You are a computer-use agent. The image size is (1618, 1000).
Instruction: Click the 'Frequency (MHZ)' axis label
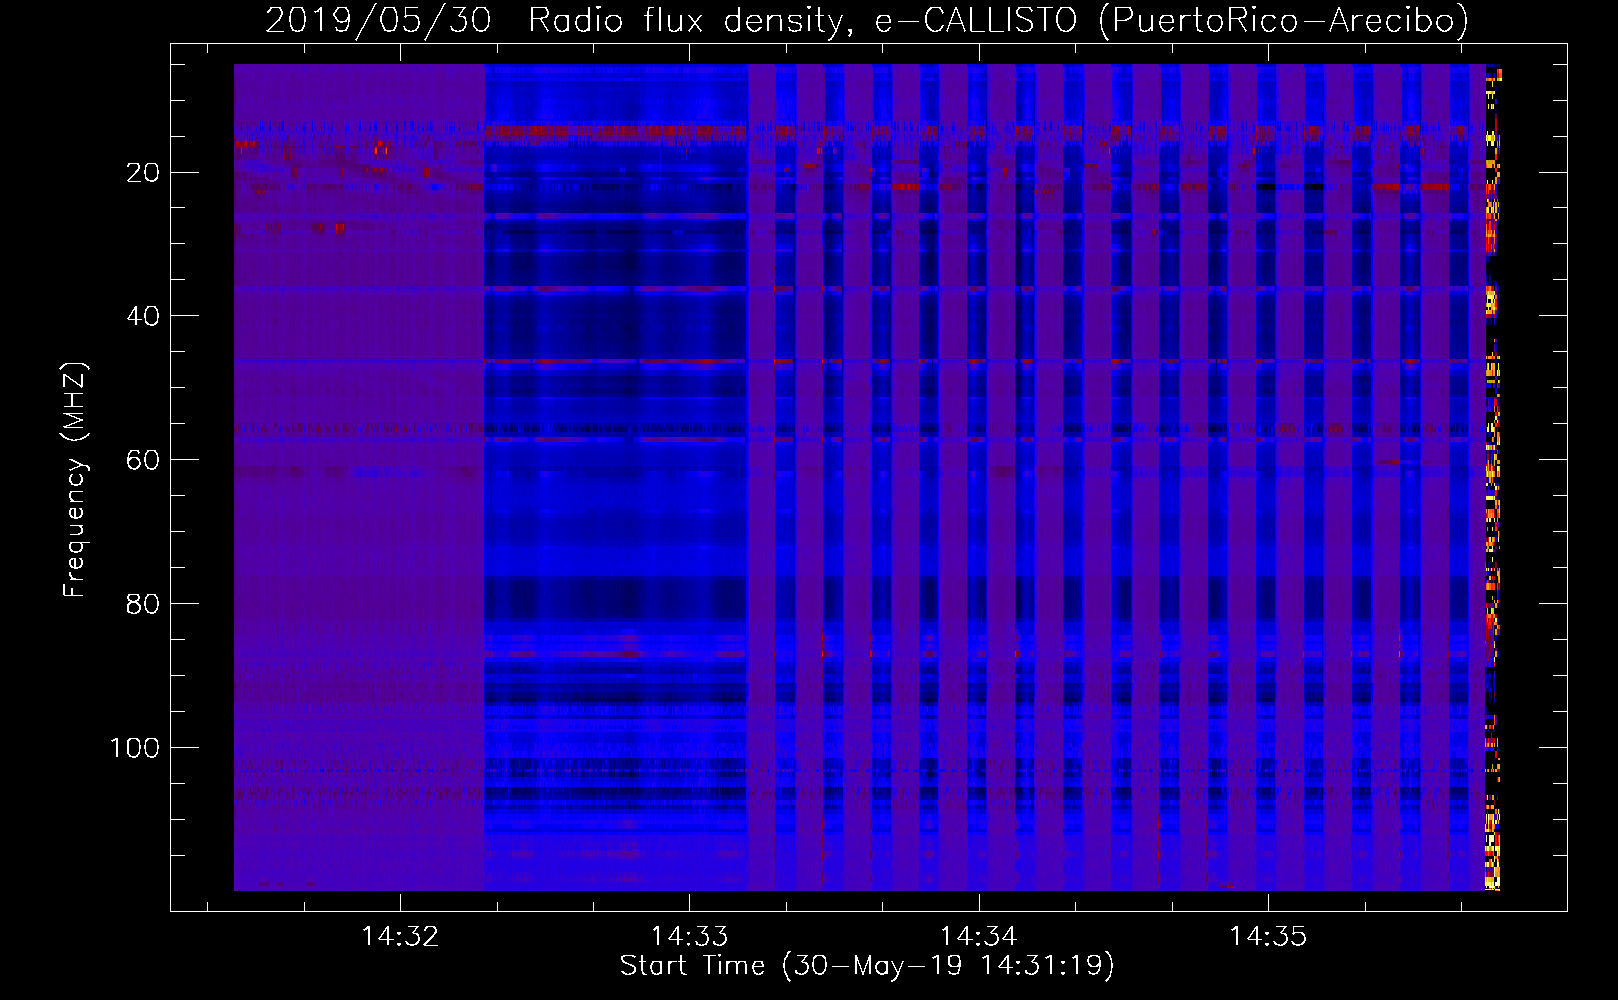pyautogui.click(x=75, y=480)
